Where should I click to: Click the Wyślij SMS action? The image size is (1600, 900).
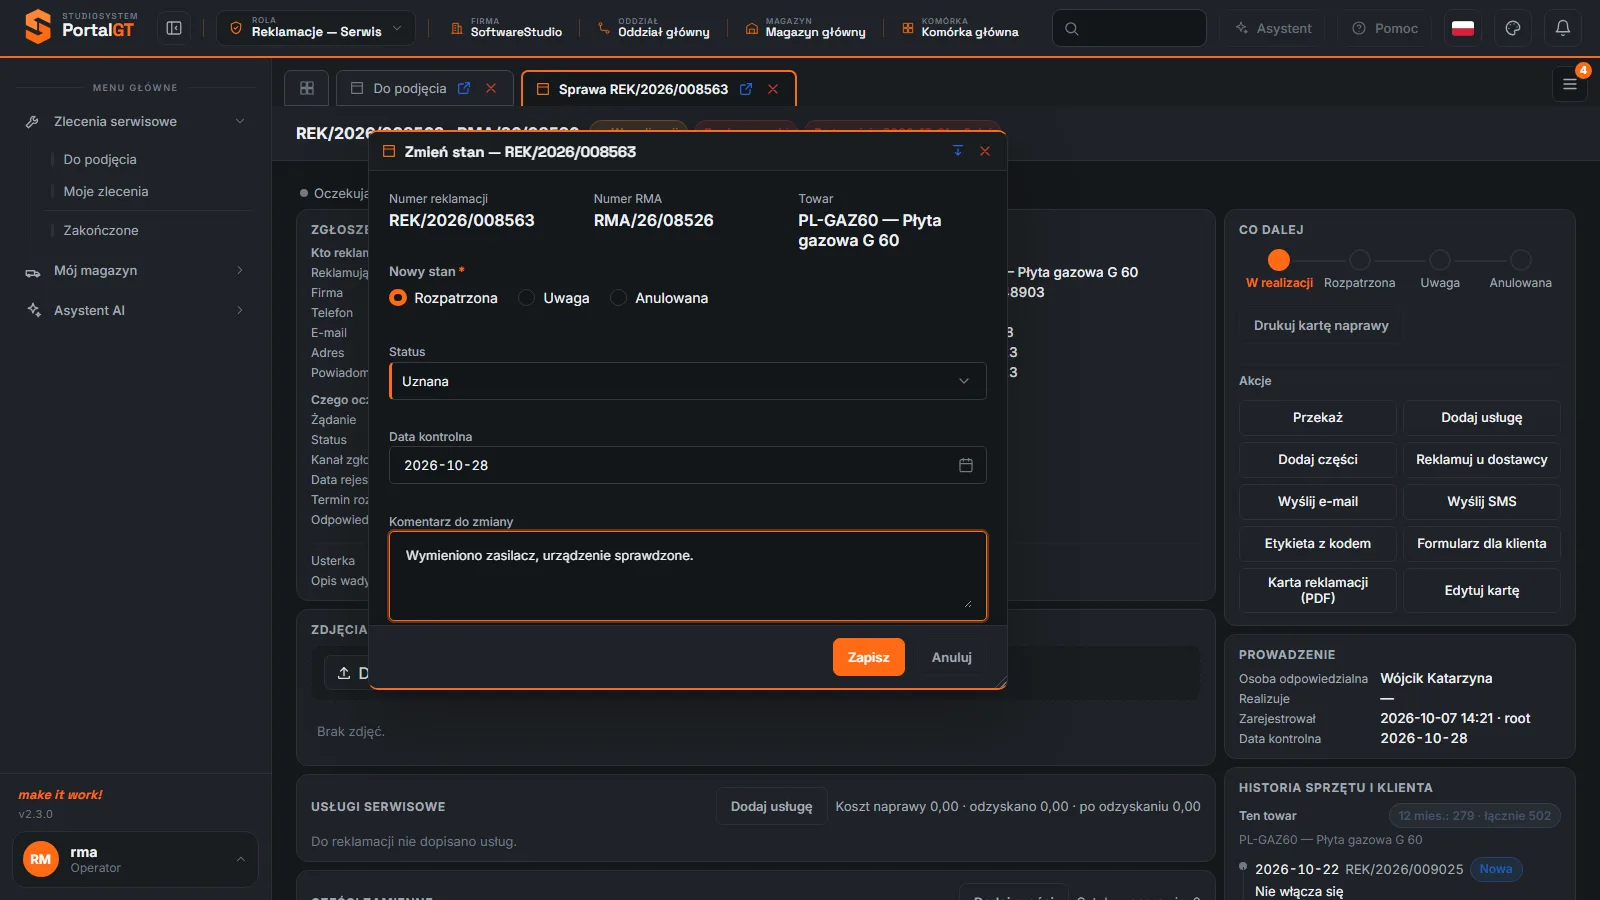1482,501
